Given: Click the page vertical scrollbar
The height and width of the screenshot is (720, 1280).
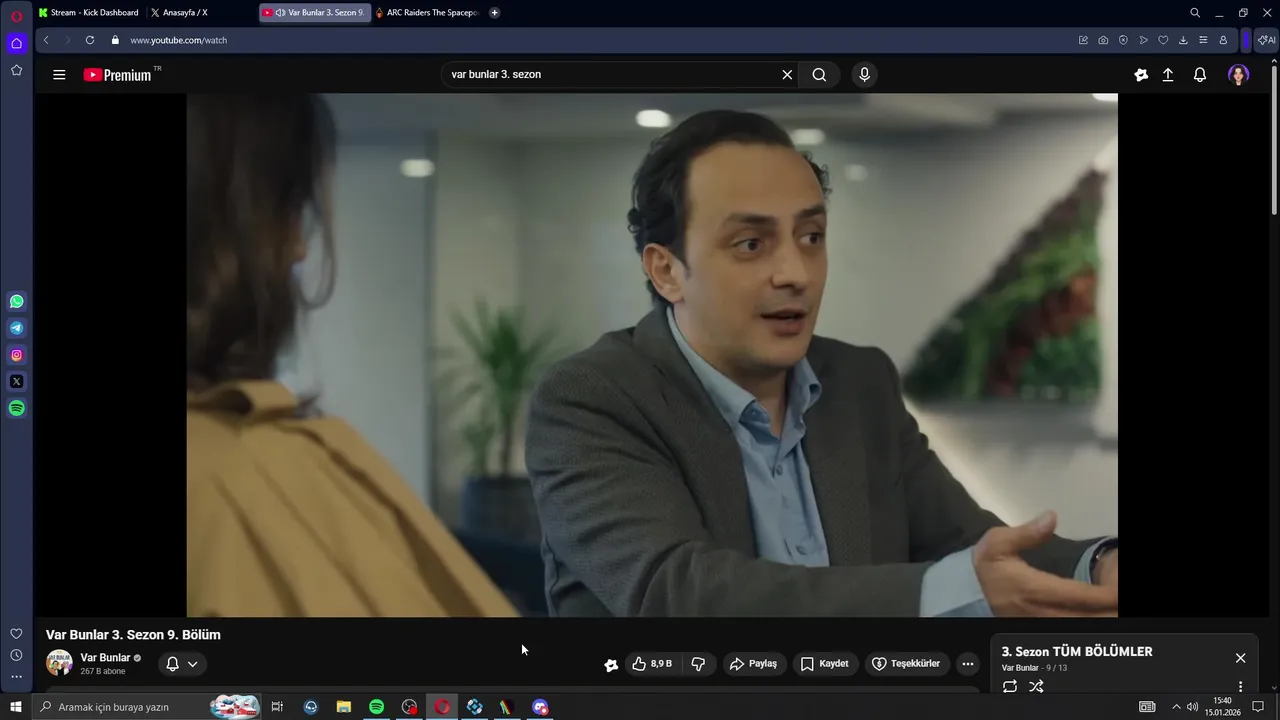Looking at the screenshot, I should tap(1274, 140).
